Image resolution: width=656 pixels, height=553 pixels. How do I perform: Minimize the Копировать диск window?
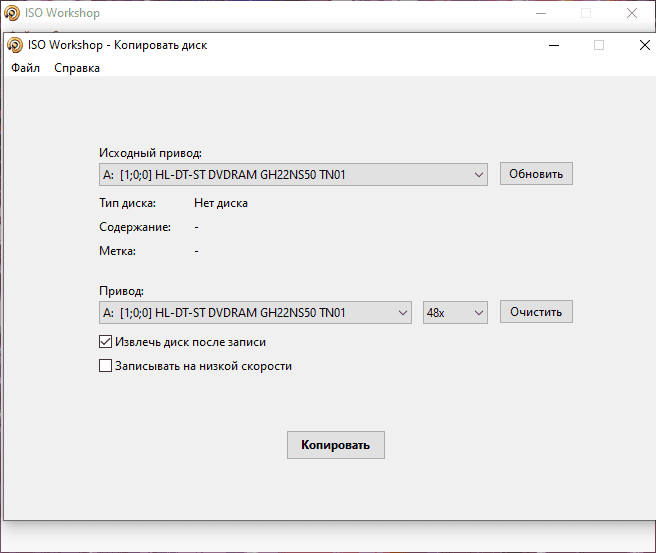click(554, 45)
